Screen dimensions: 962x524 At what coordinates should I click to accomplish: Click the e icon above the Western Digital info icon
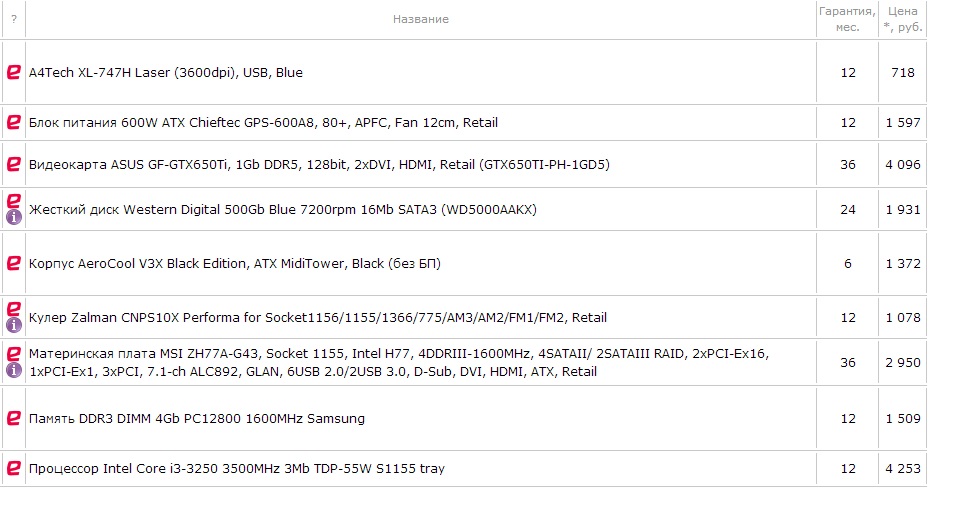point(13,201)
